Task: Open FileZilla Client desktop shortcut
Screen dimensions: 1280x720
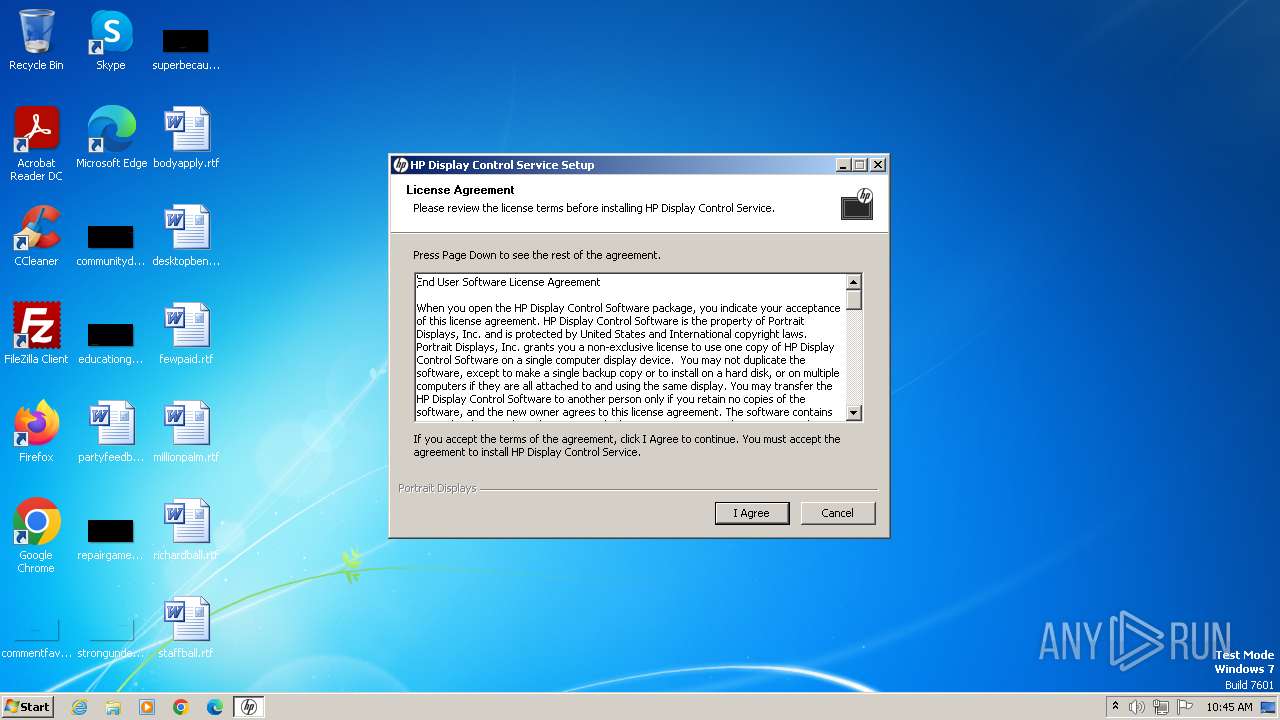Action: click(36, 334)
